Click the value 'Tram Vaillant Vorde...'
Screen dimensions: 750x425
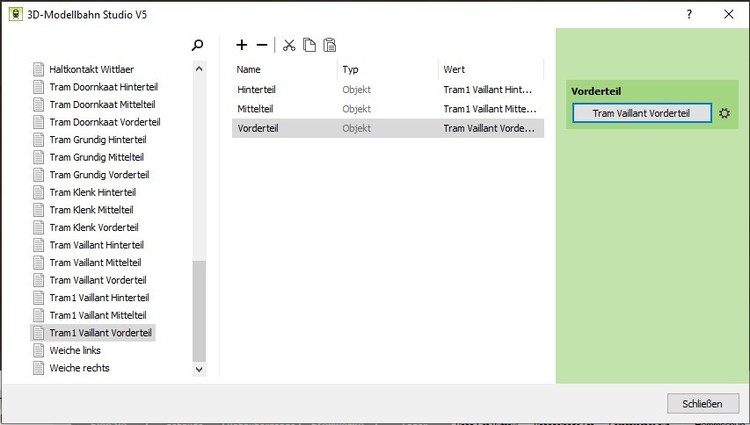(x=489, y=128)
